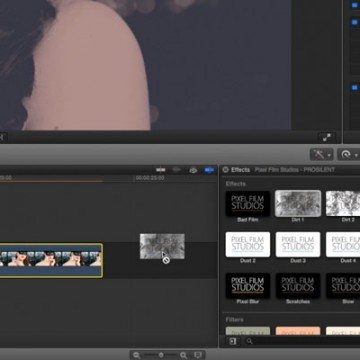
Task: Select the video clip in the timeline
Action: click(x=51, y=261)
